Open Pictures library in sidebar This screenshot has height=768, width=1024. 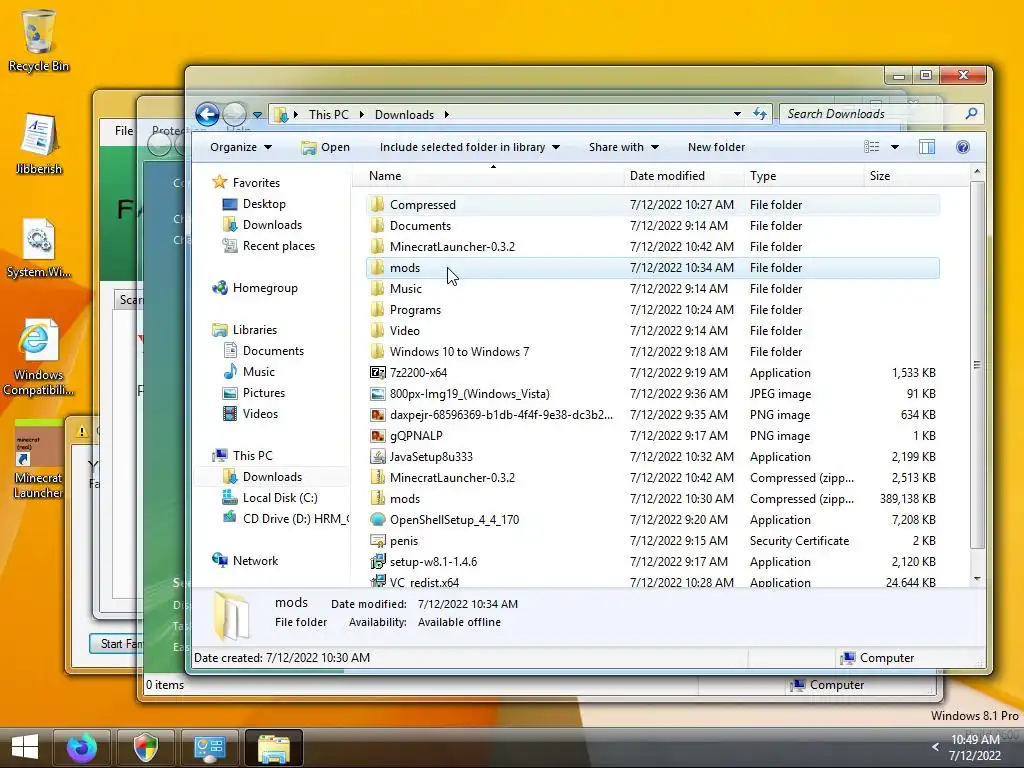(254, 392)
